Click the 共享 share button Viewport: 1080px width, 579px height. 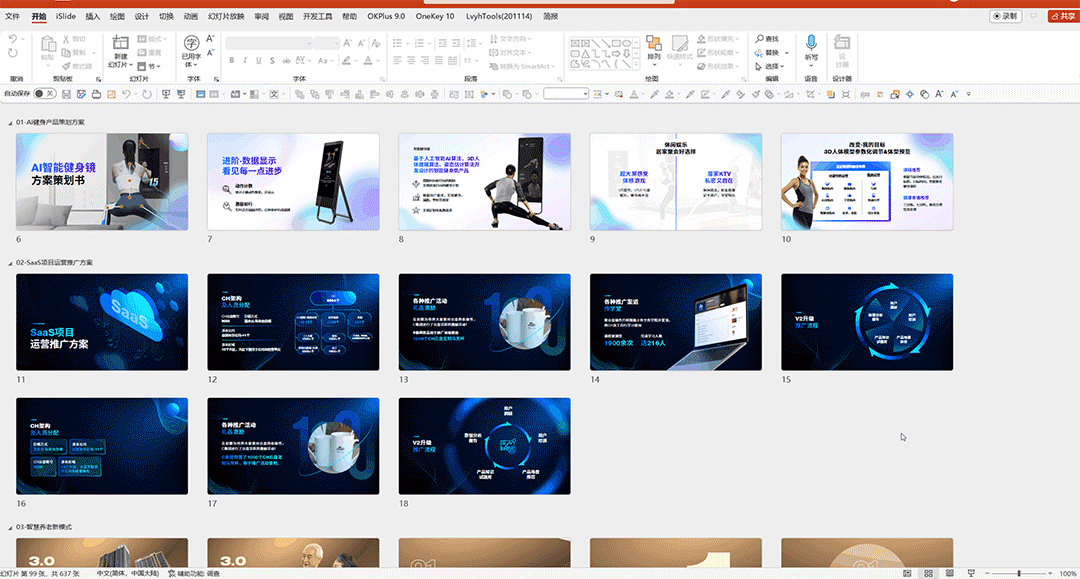[x=1063, y=16]
